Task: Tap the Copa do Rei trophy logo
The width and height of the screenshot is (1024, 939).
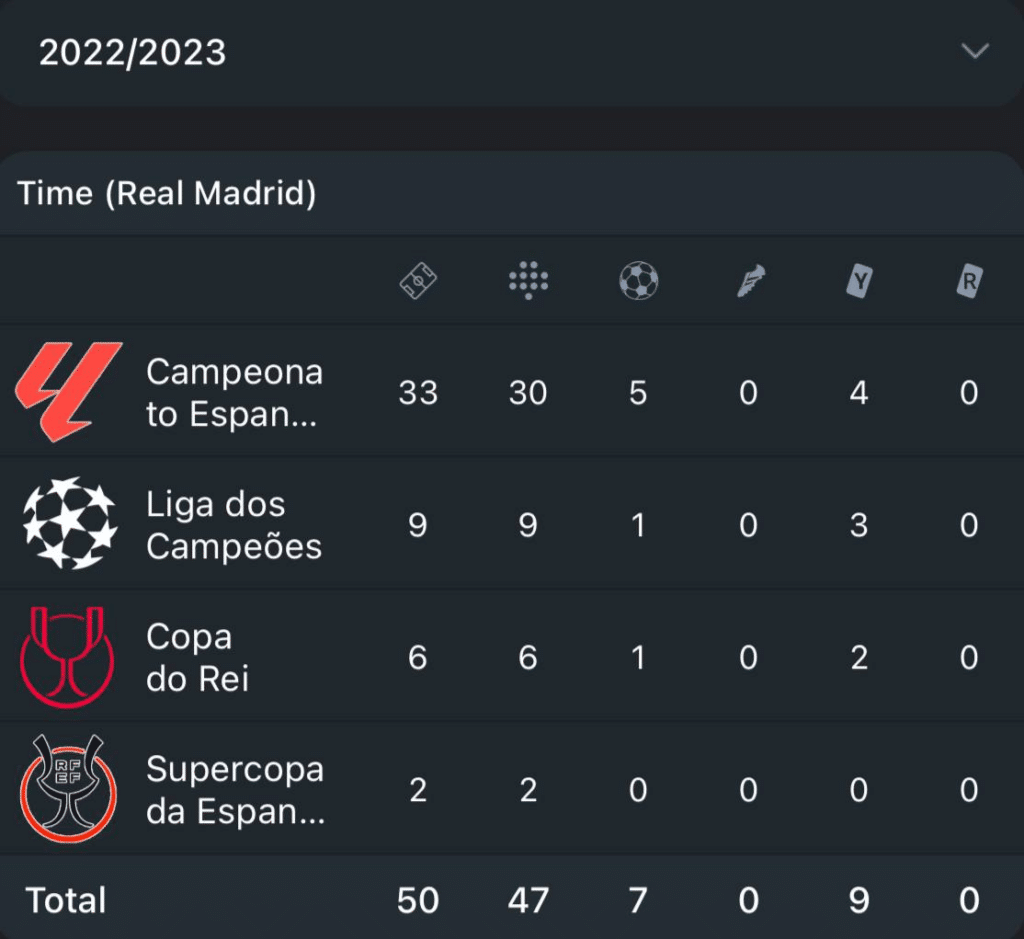Action: (68, 657)
